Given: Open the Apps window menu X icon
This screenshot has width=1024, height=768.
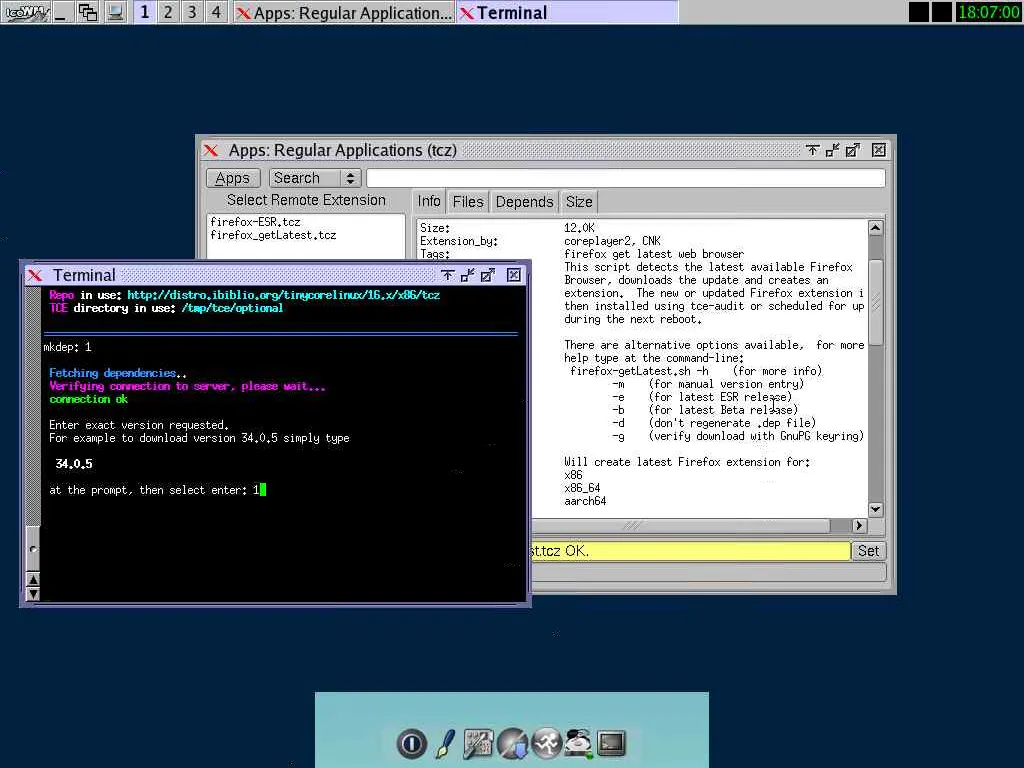Looking at the screenshot, I should (211, 150).
